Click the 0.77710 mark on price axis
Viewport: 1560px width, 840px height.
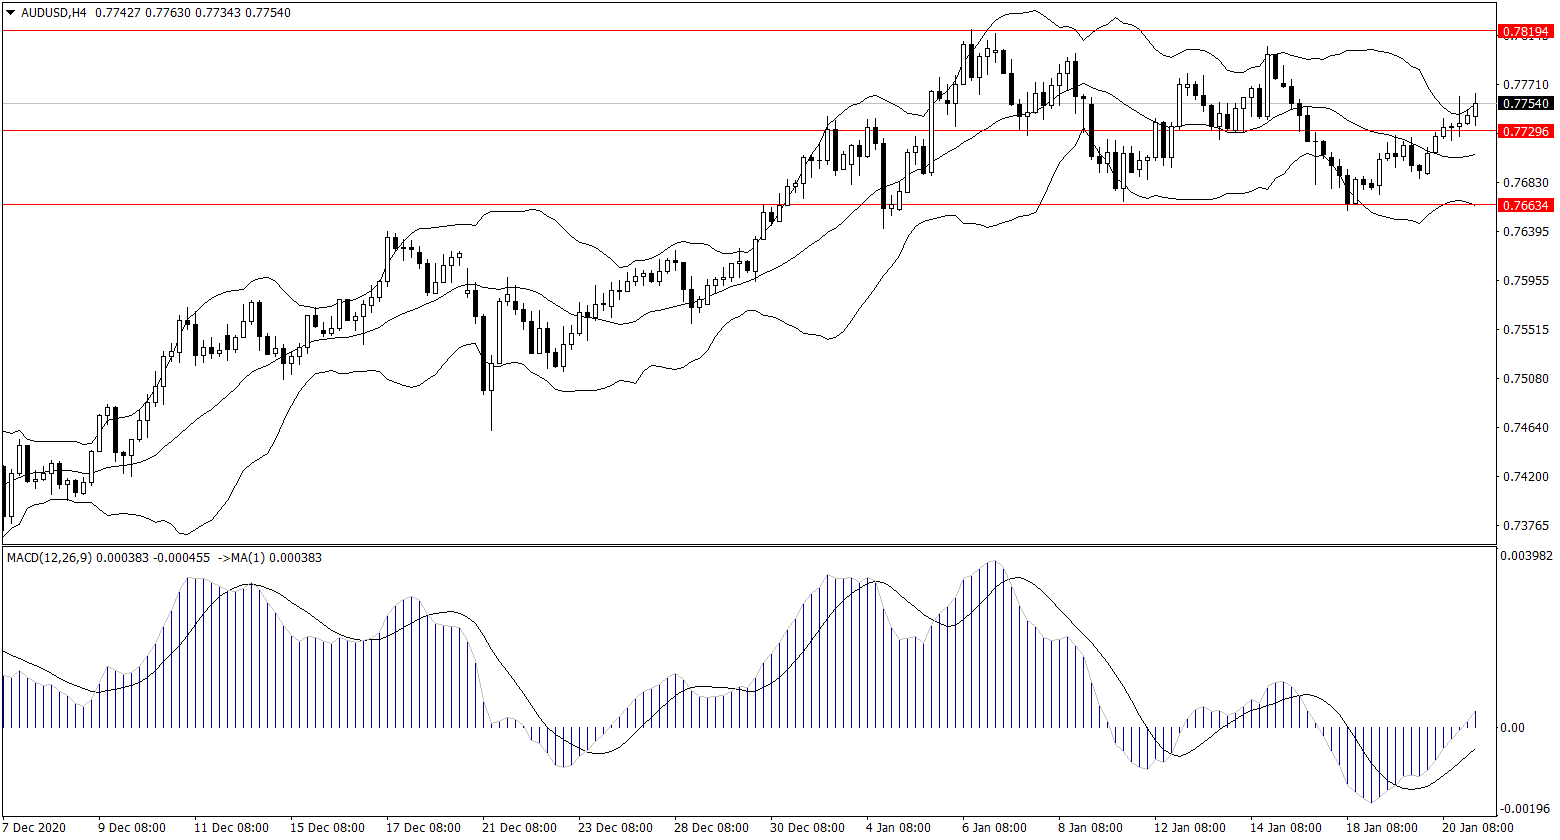1525,85
